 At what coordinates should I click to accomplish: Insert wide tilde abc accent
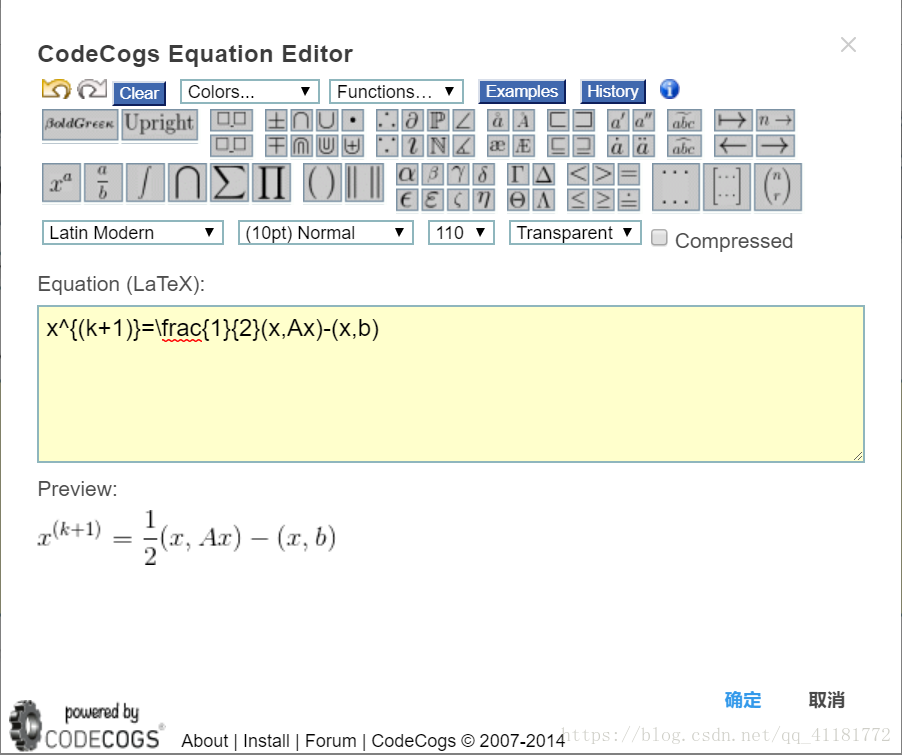[684, 120]
